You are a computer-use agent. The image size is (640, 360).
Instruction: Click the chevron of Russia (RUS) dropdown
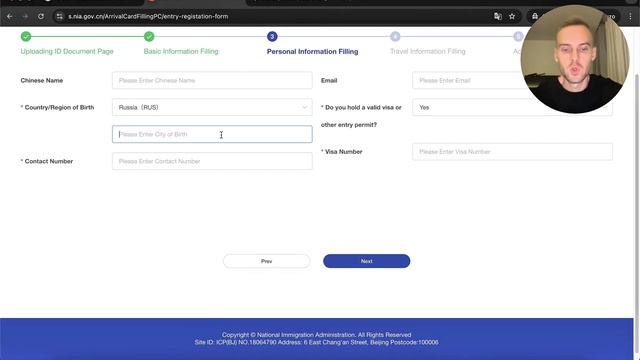304,107
